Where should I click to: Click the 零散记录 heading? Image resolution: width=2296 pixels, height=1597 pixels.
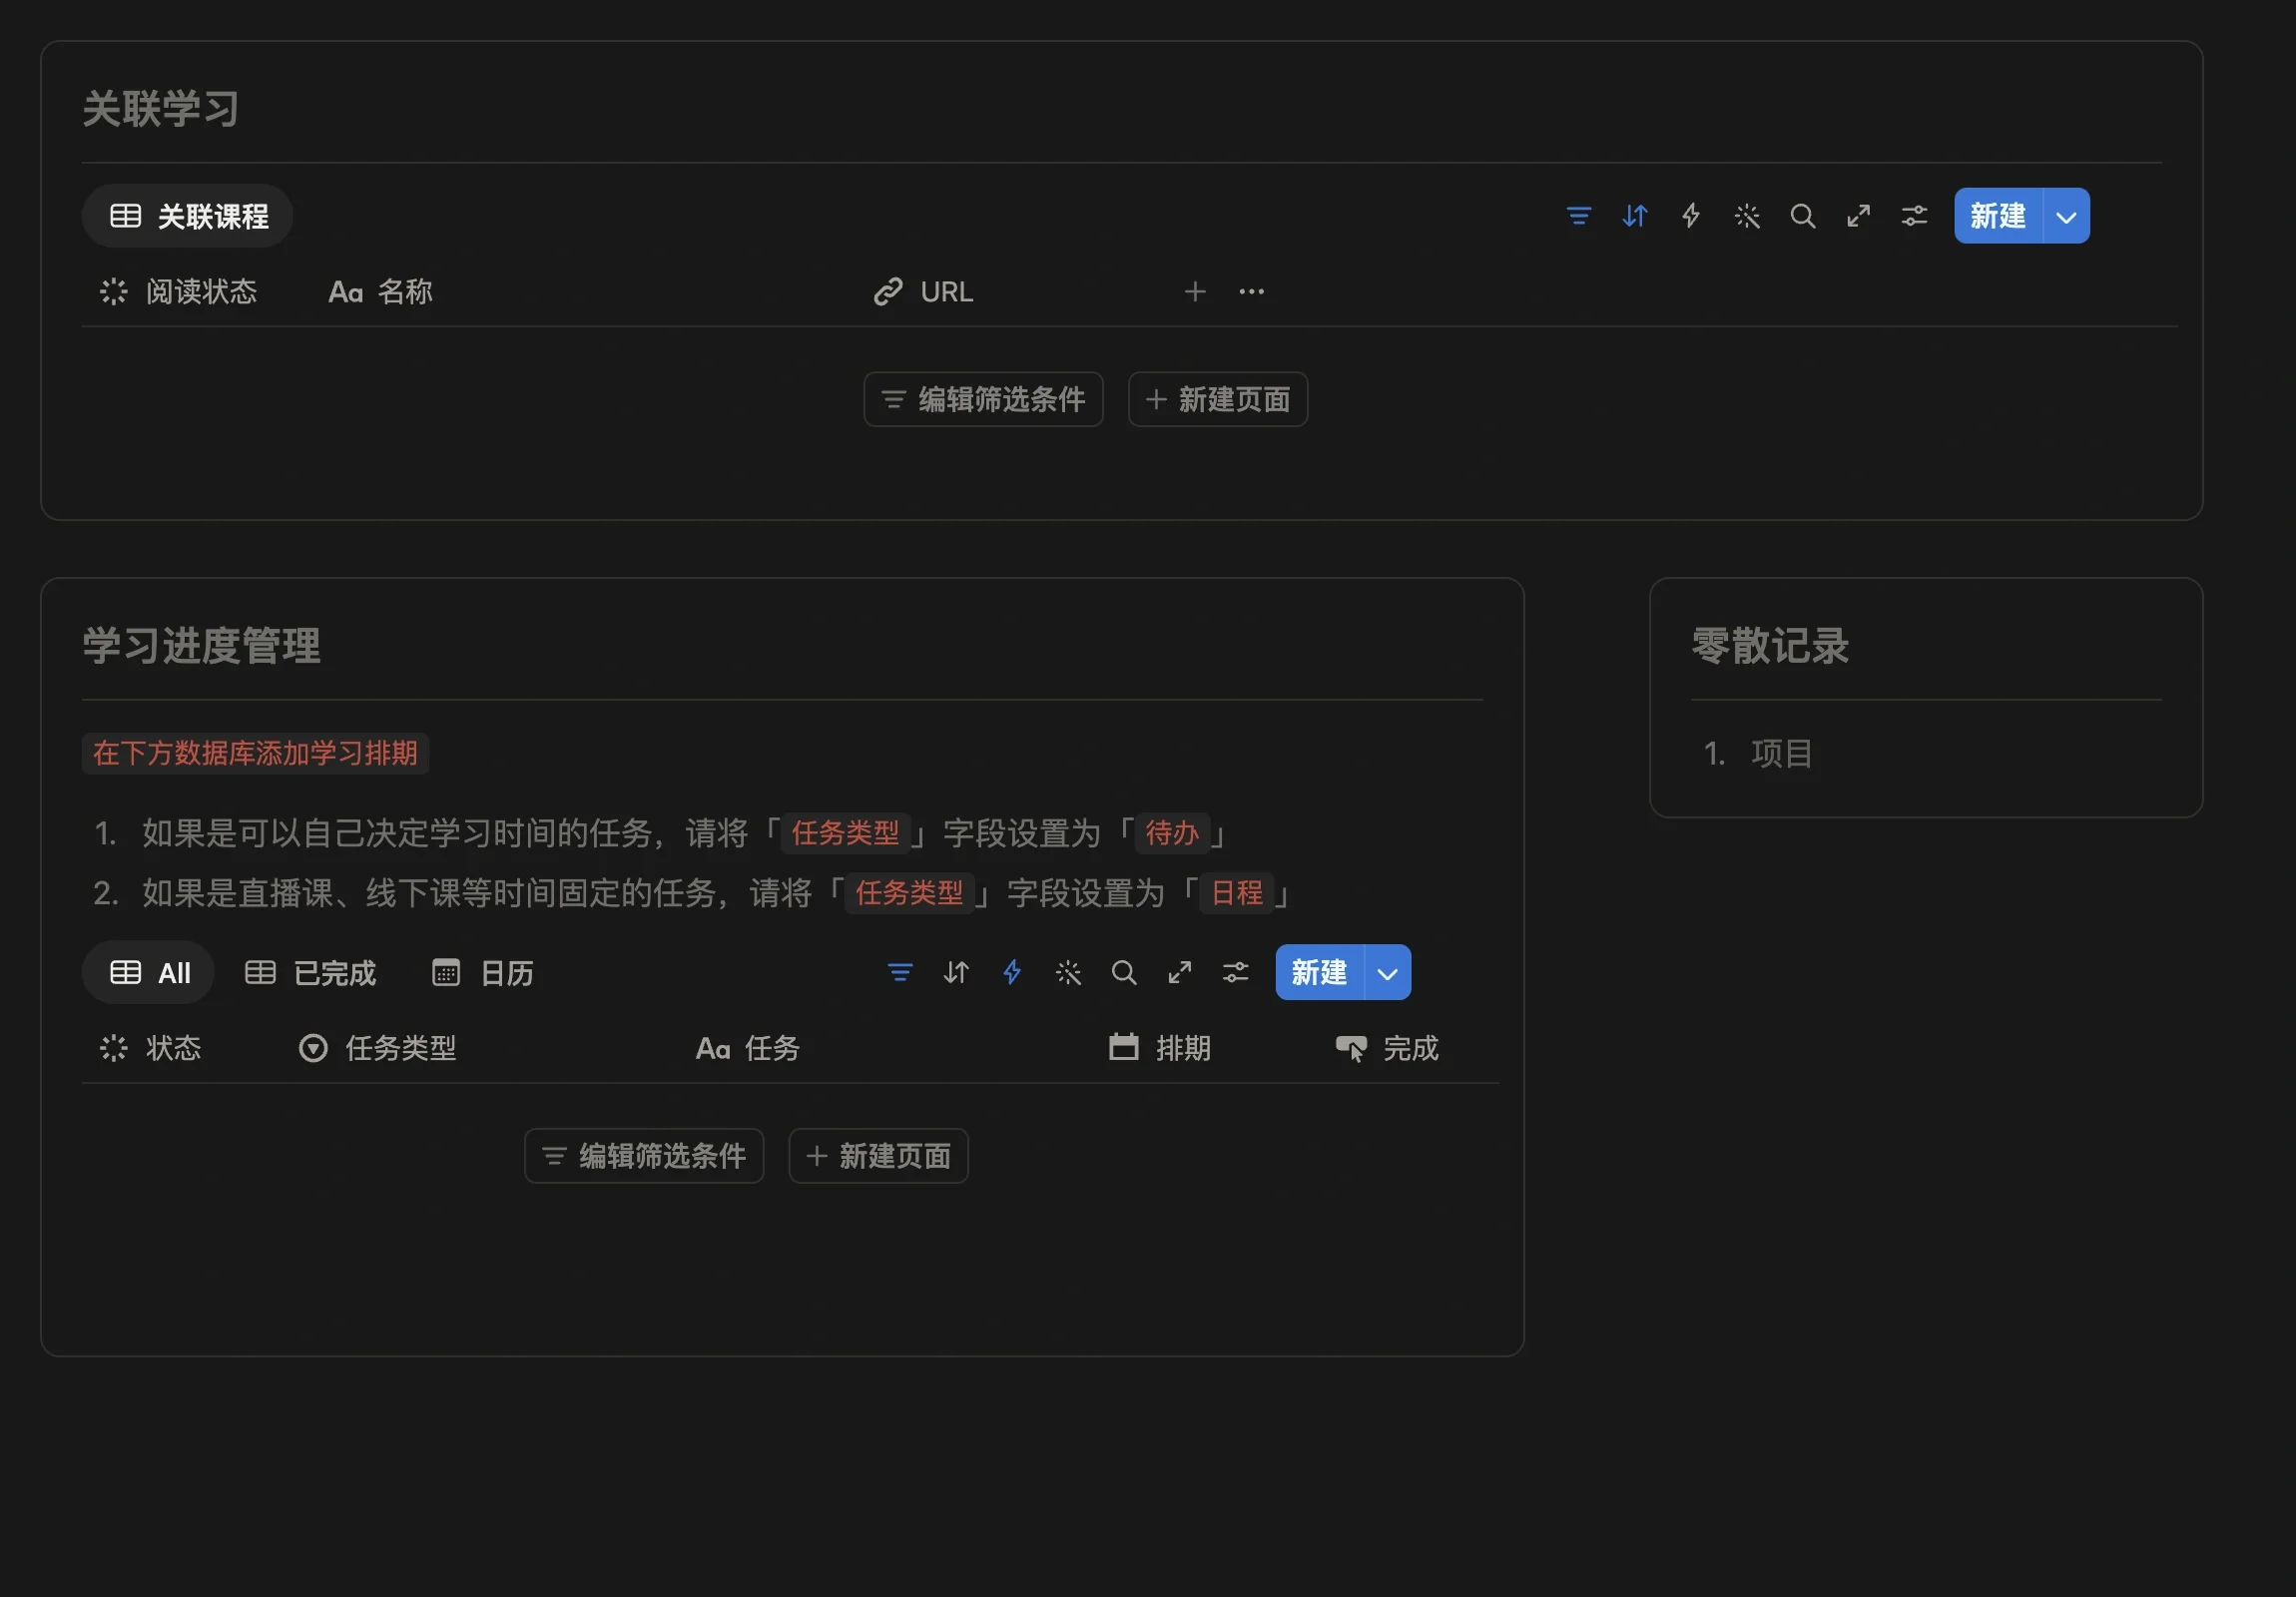coord(1770,645)
